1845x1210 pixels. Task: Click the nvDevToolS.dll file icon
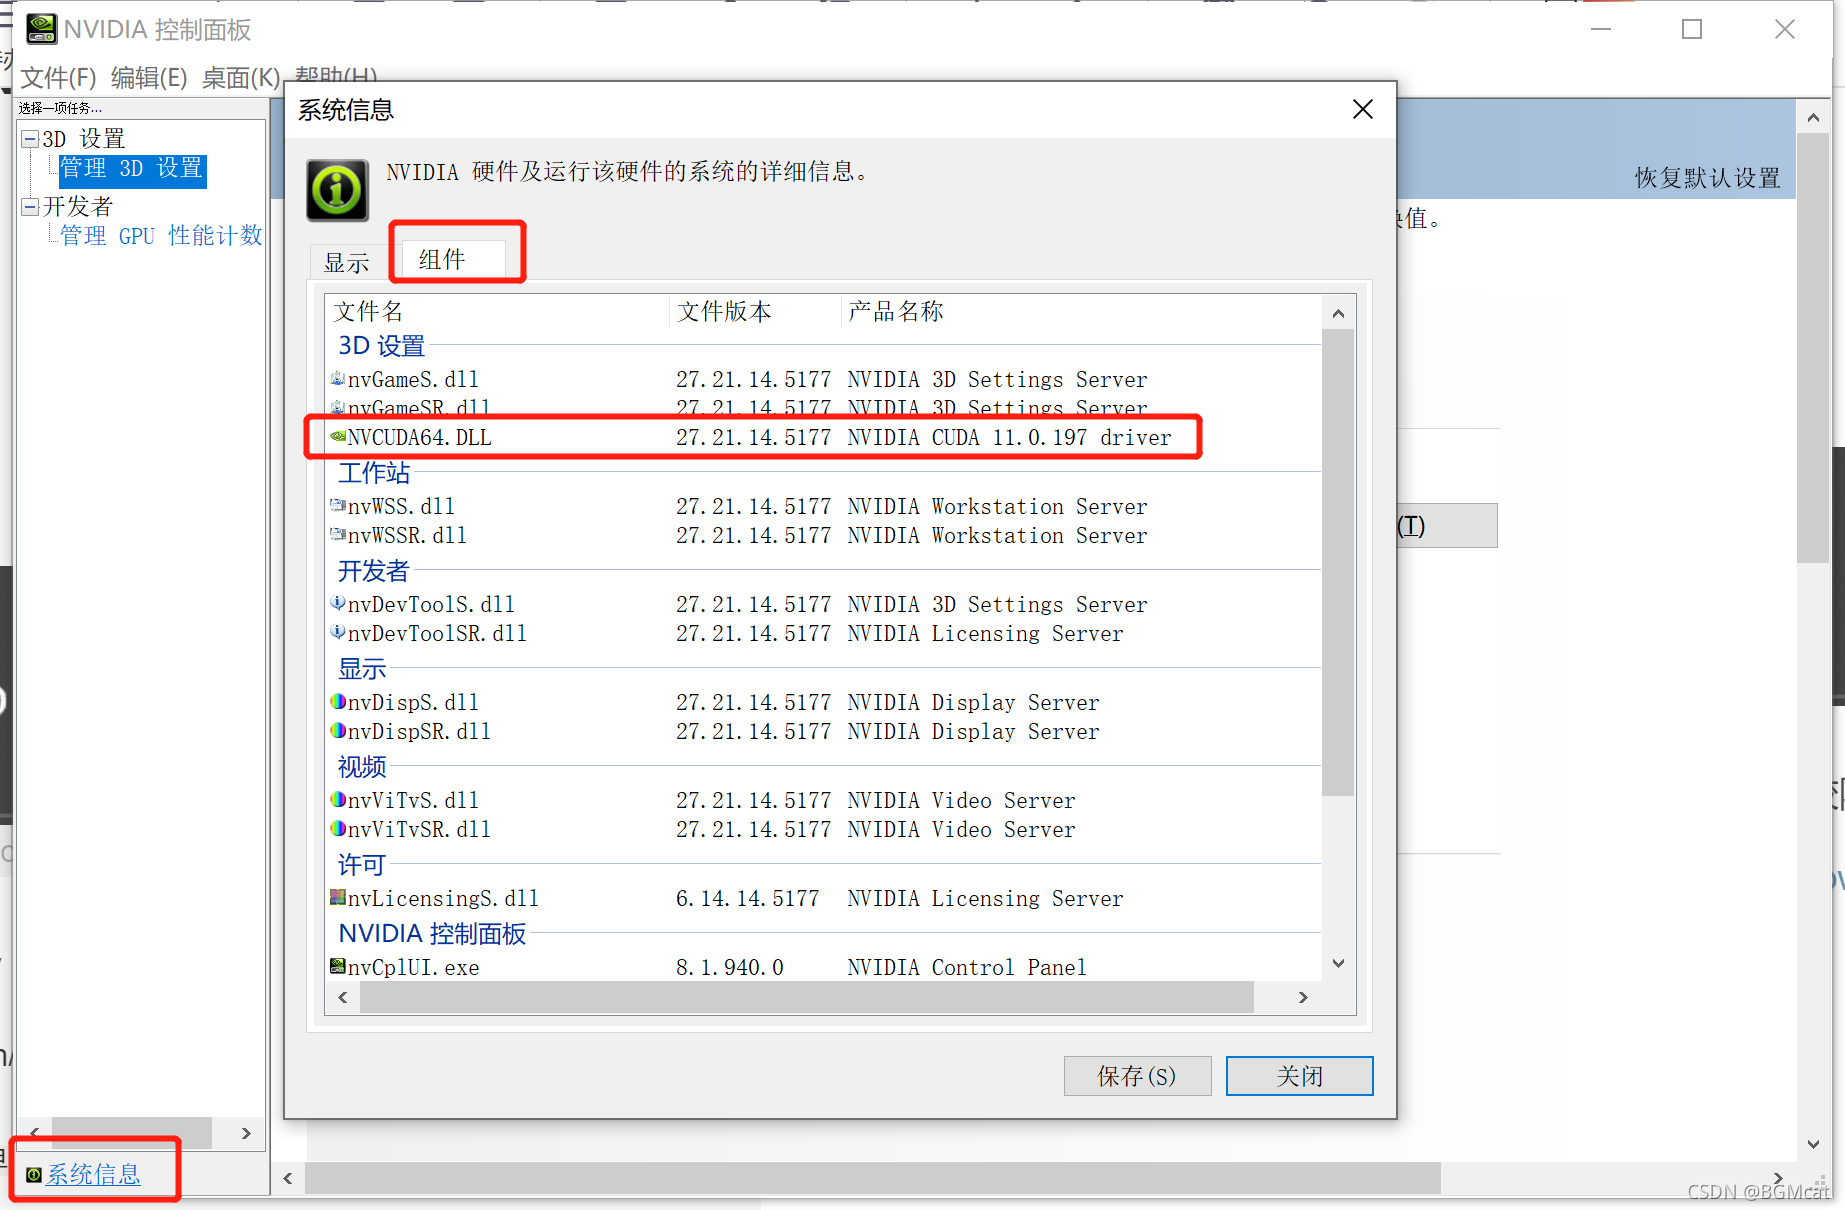(338, 603)
